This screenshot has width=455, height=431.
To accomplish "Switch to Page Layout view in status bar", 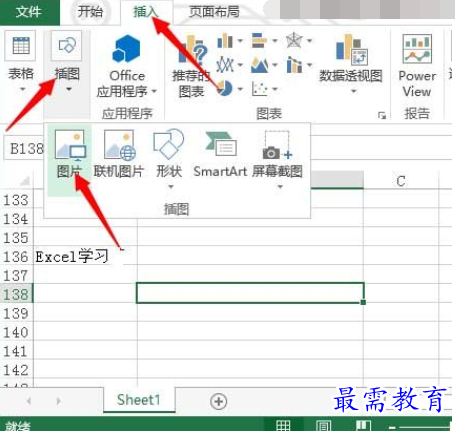I will click(x=323, y=425).
